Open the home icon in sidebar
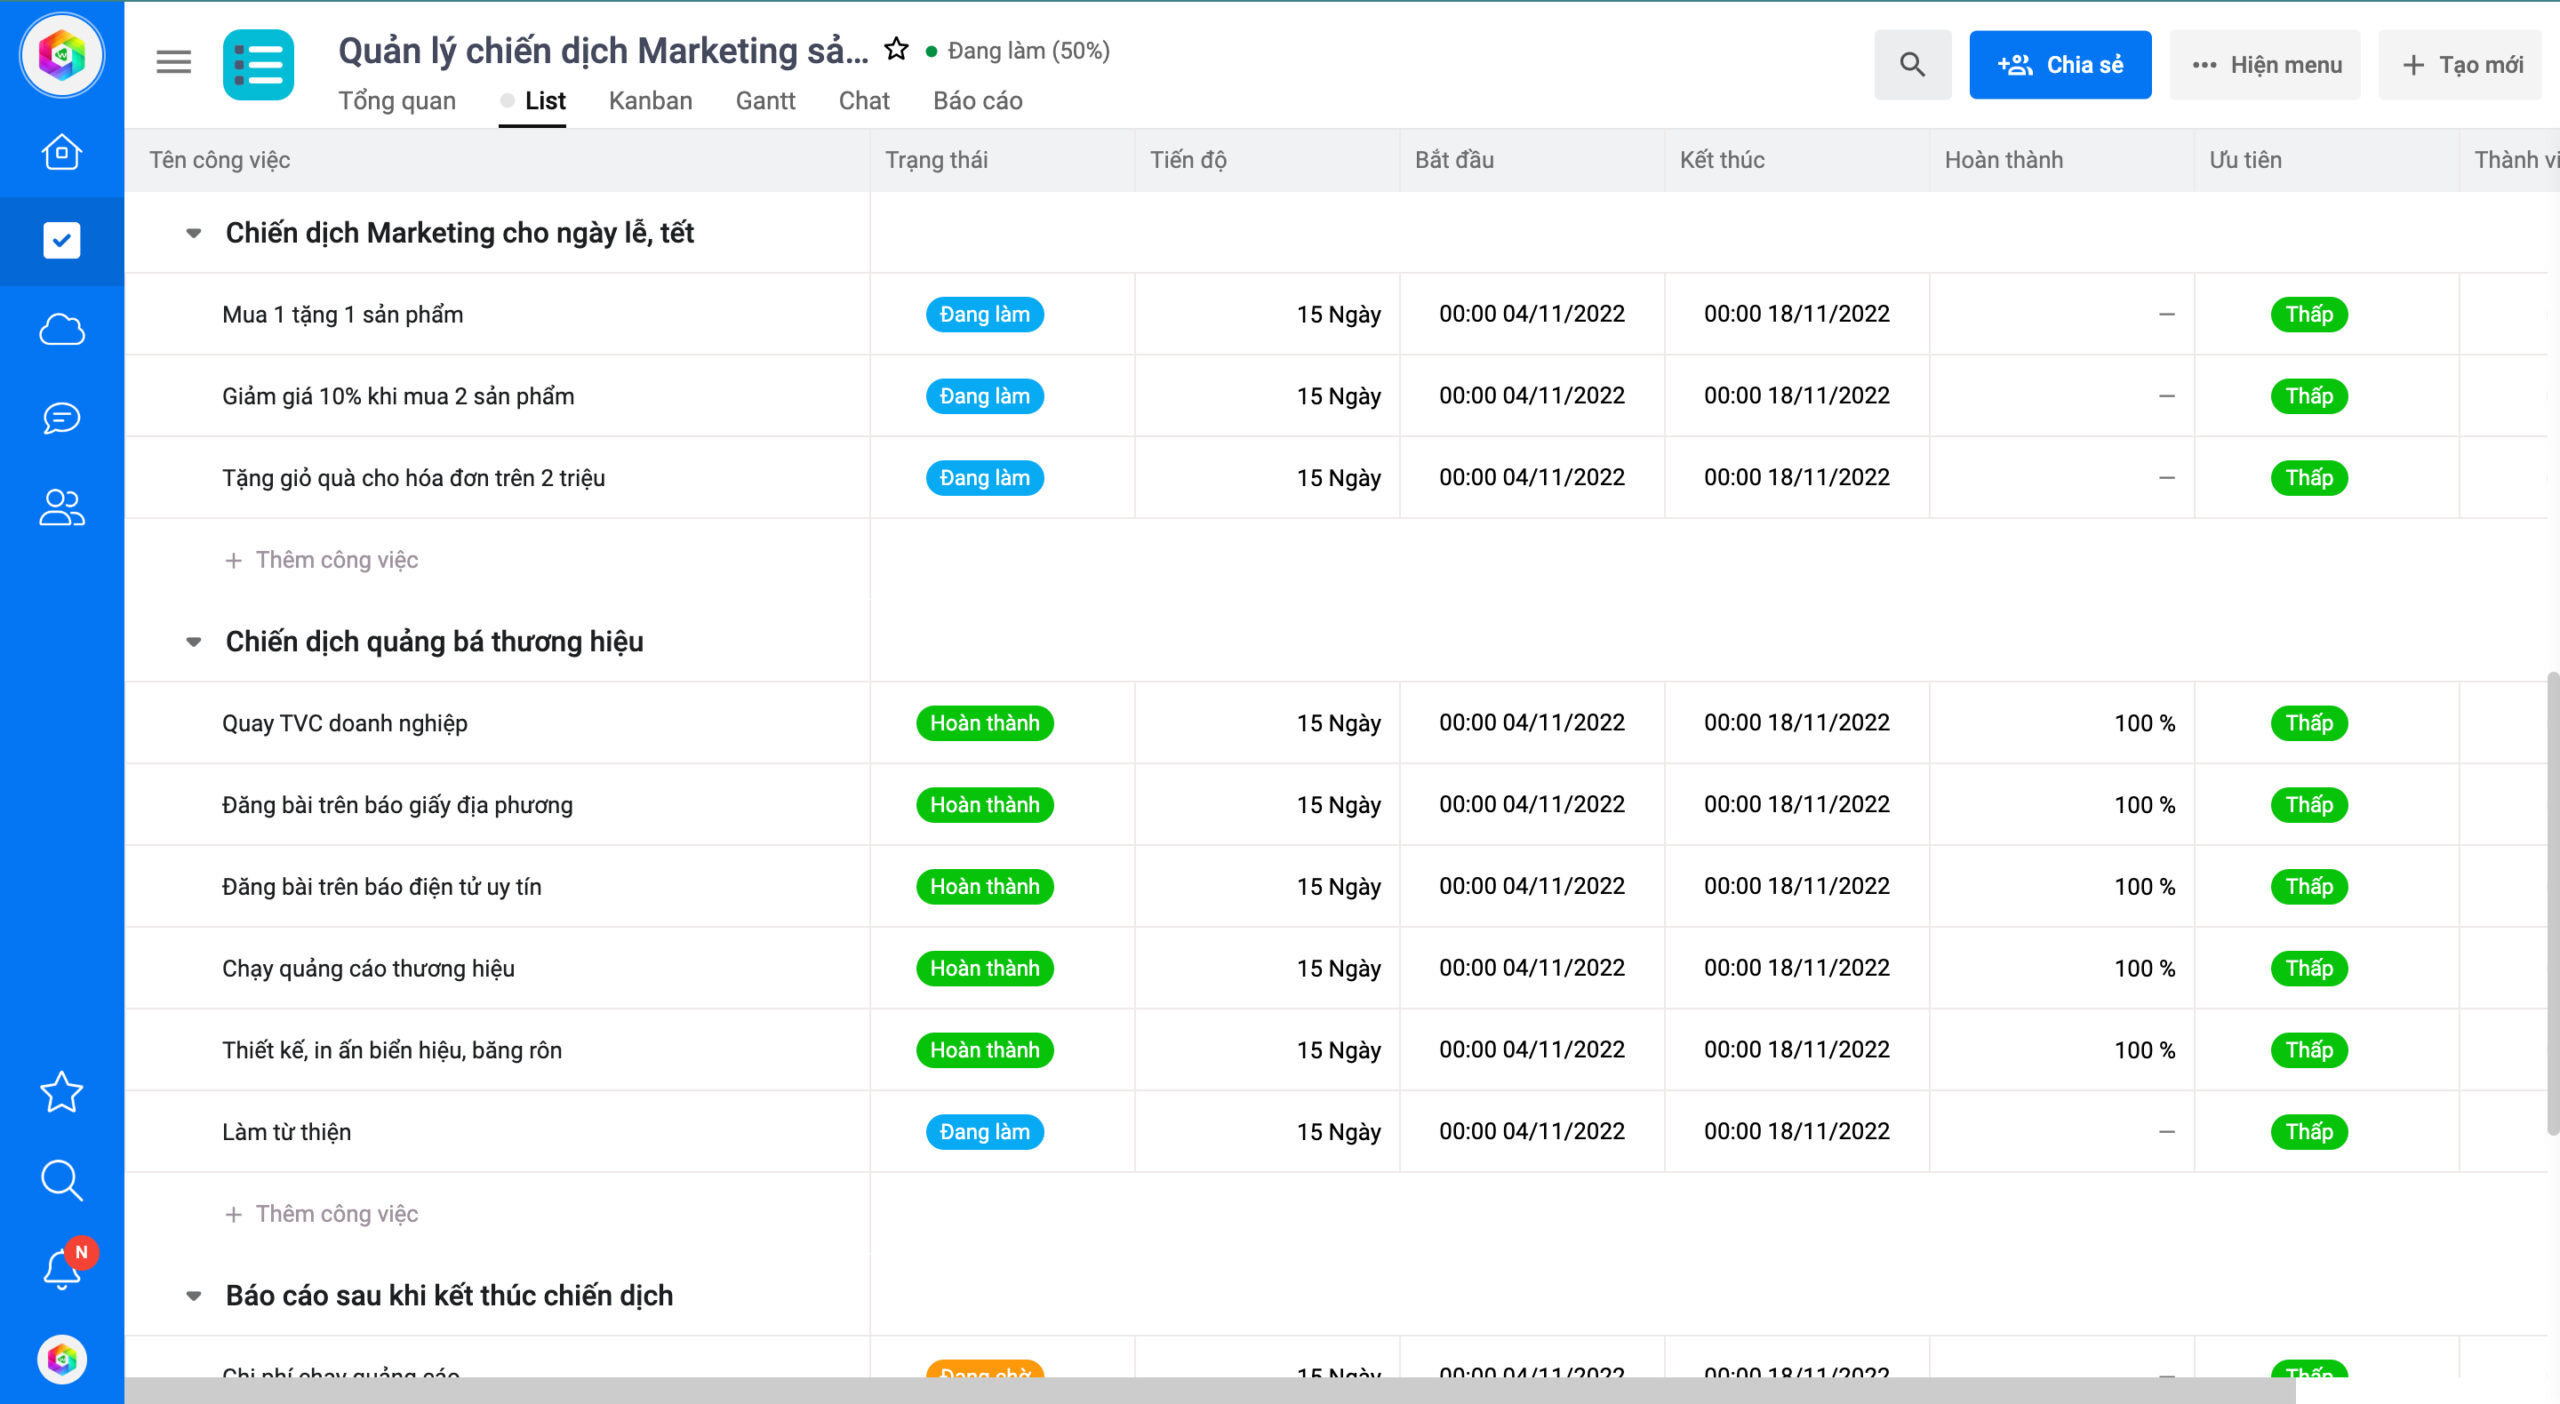This screenshot has height=1404, width=2560. (62, 152)
